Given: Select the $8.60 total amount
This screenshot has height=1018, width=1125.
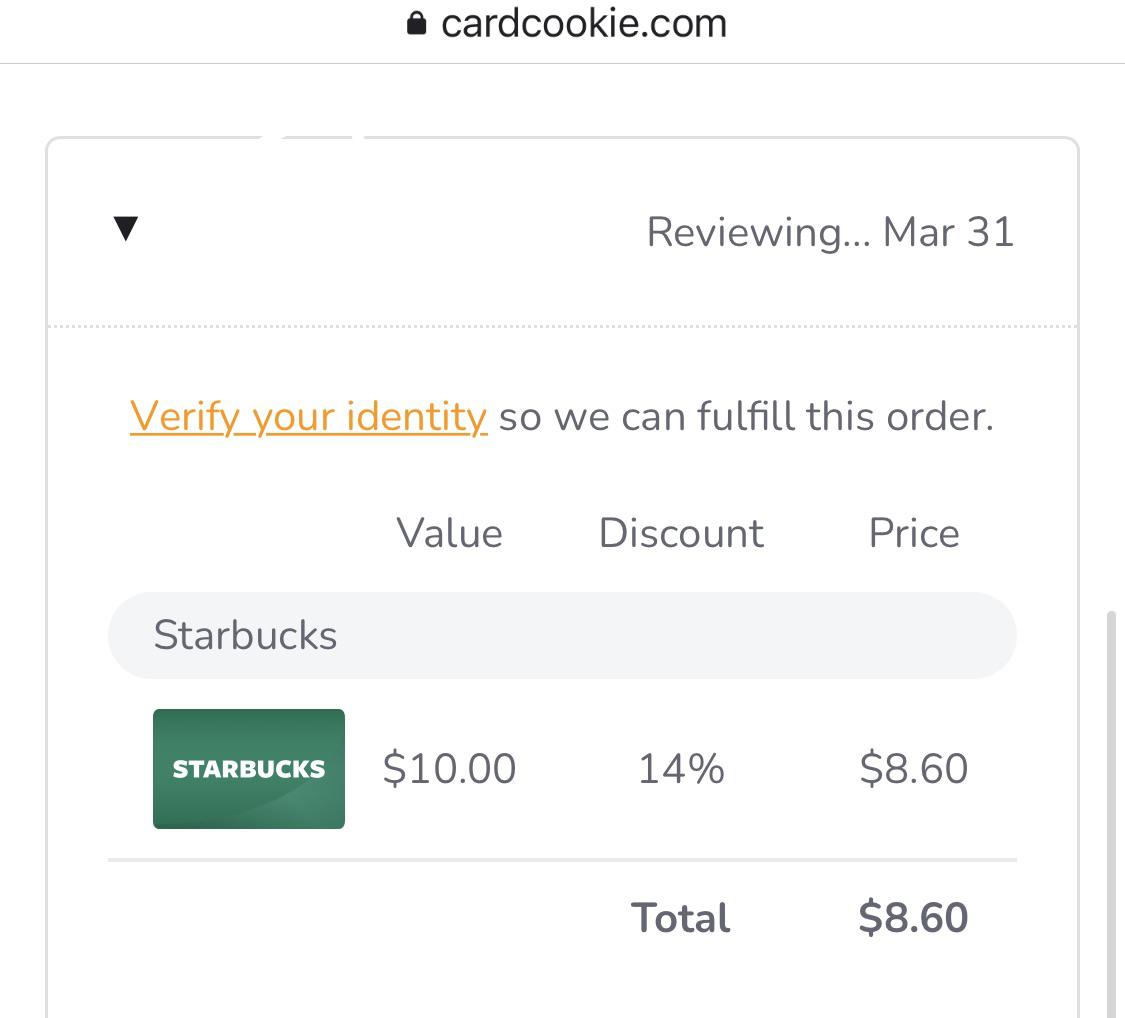Looking at the screenshot, I should [914, 917].
